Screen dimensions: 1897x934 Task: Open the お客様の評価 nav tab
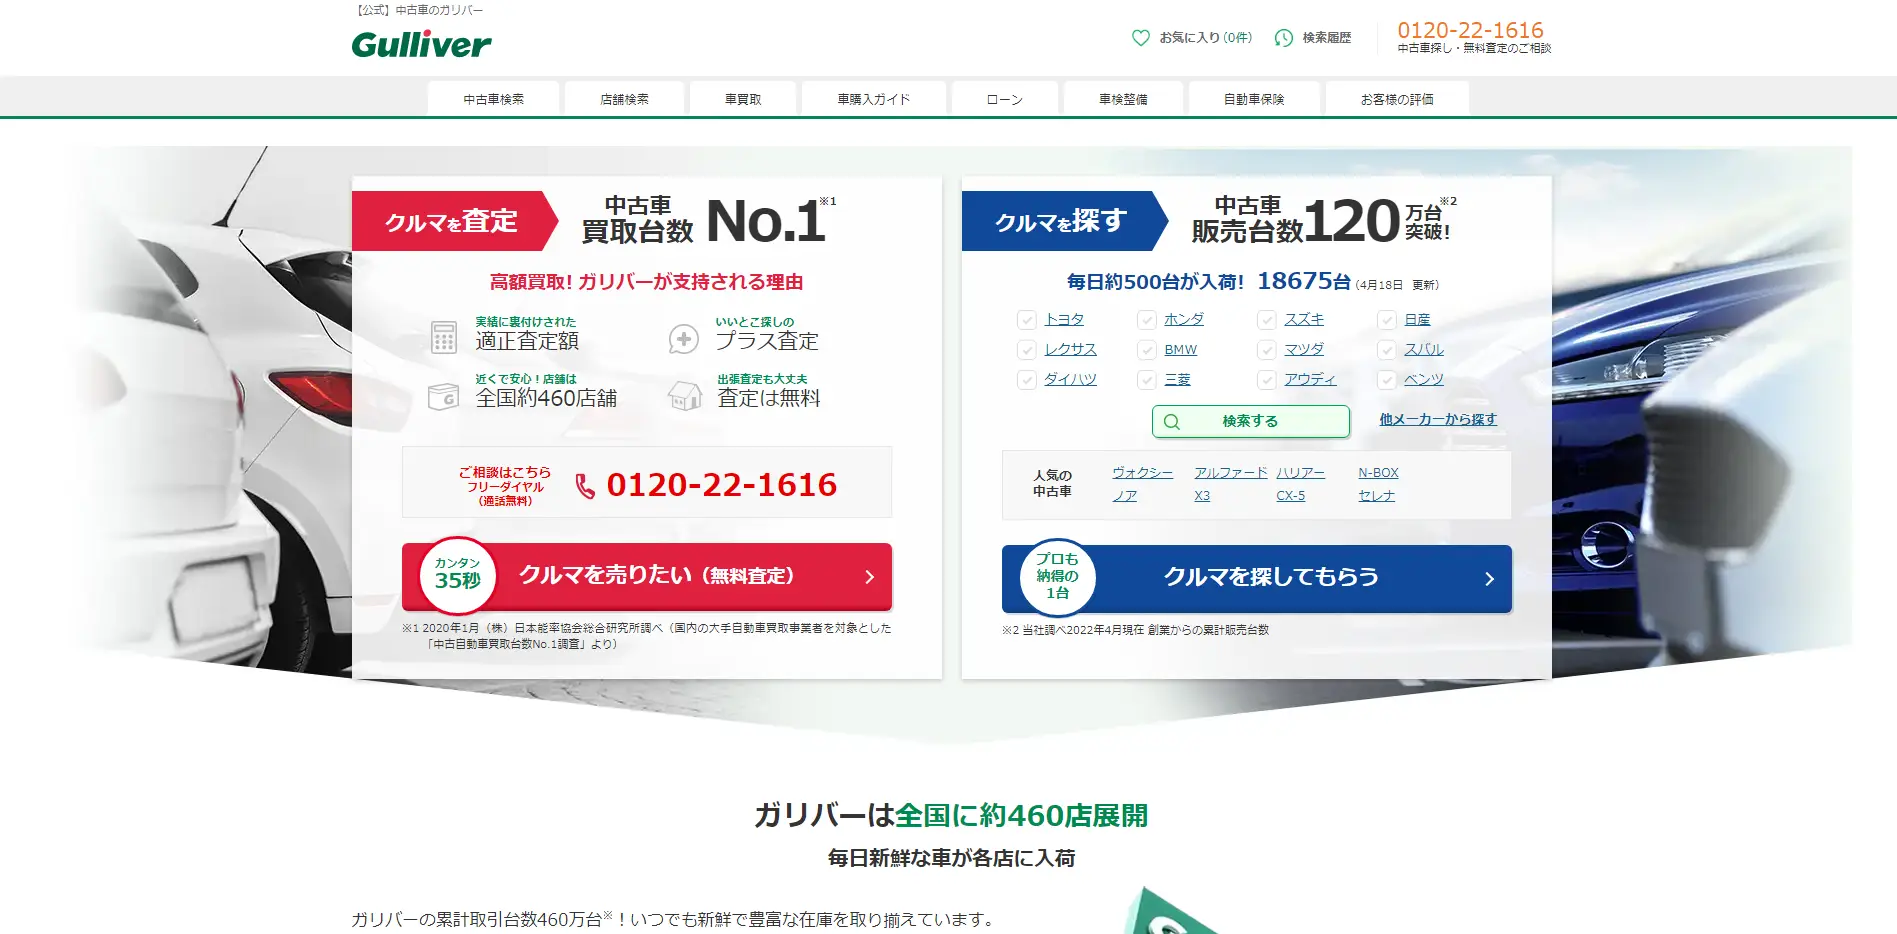coord(1397,99)
